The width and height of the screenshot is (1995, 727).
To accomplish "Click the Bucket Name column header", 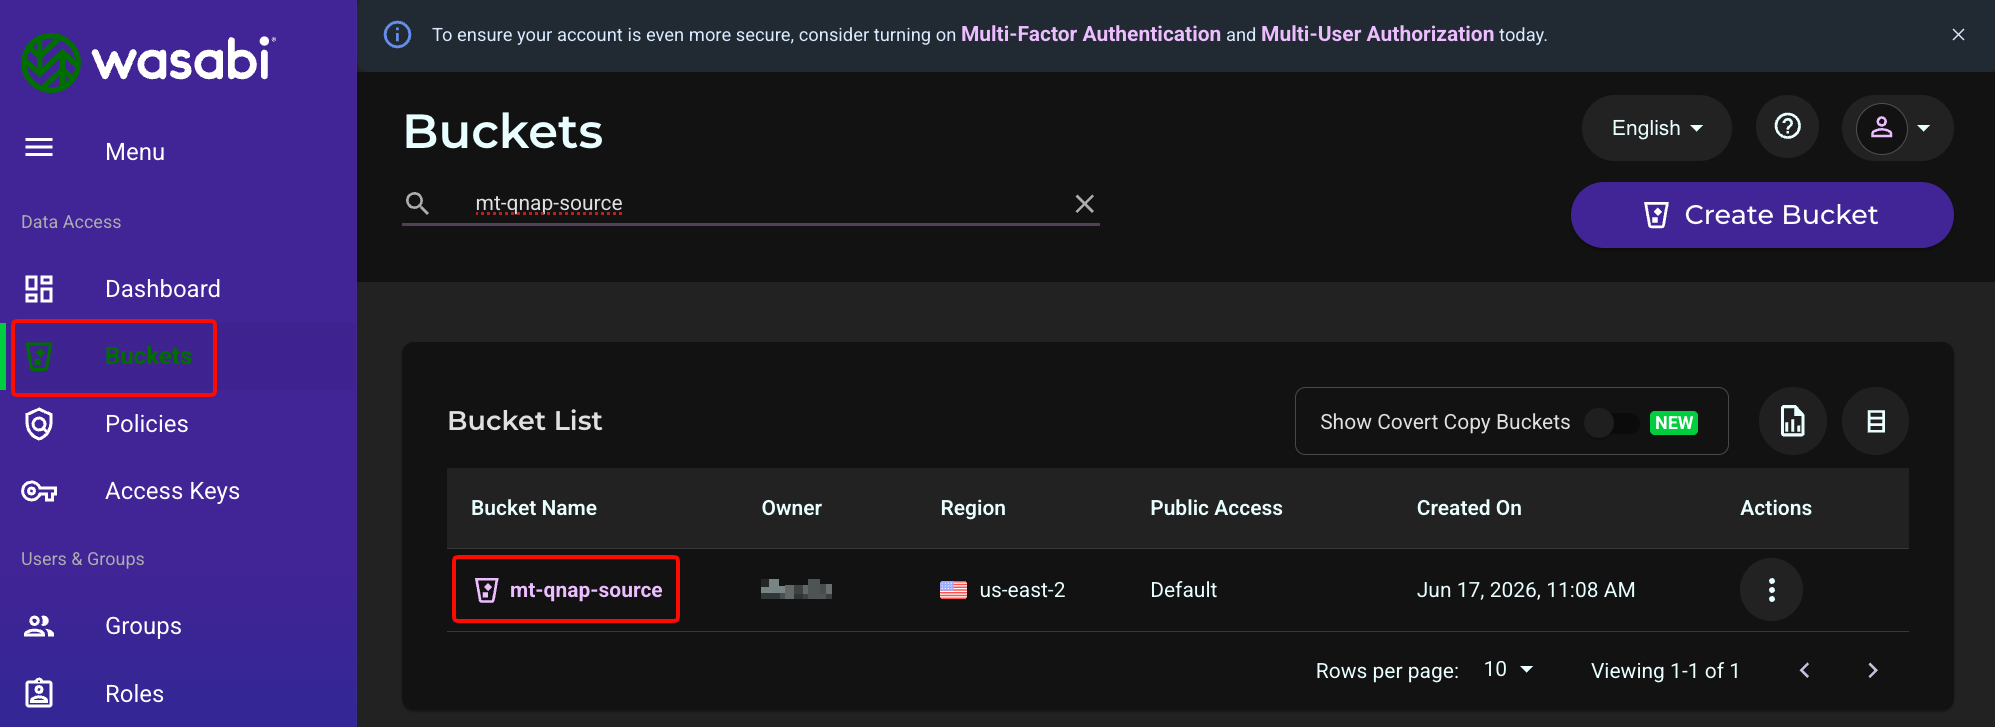I will 534,508.
